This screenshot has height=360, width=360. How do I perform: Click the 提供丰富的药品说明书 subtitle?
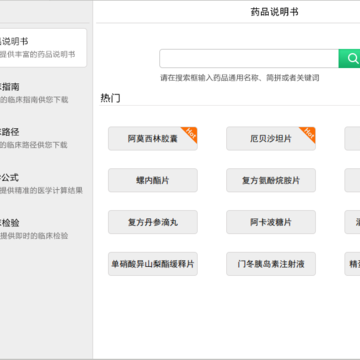(x=37, y=55)
